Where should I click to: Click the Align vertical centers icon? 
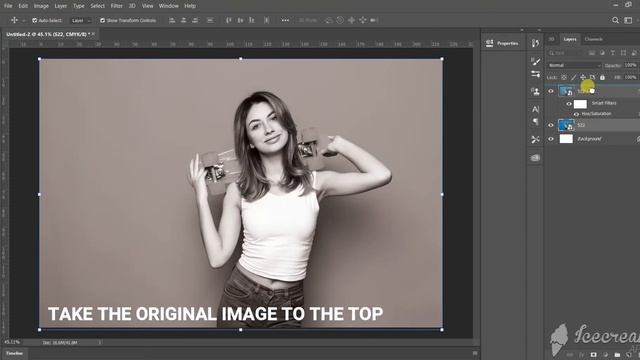[240, 20]
